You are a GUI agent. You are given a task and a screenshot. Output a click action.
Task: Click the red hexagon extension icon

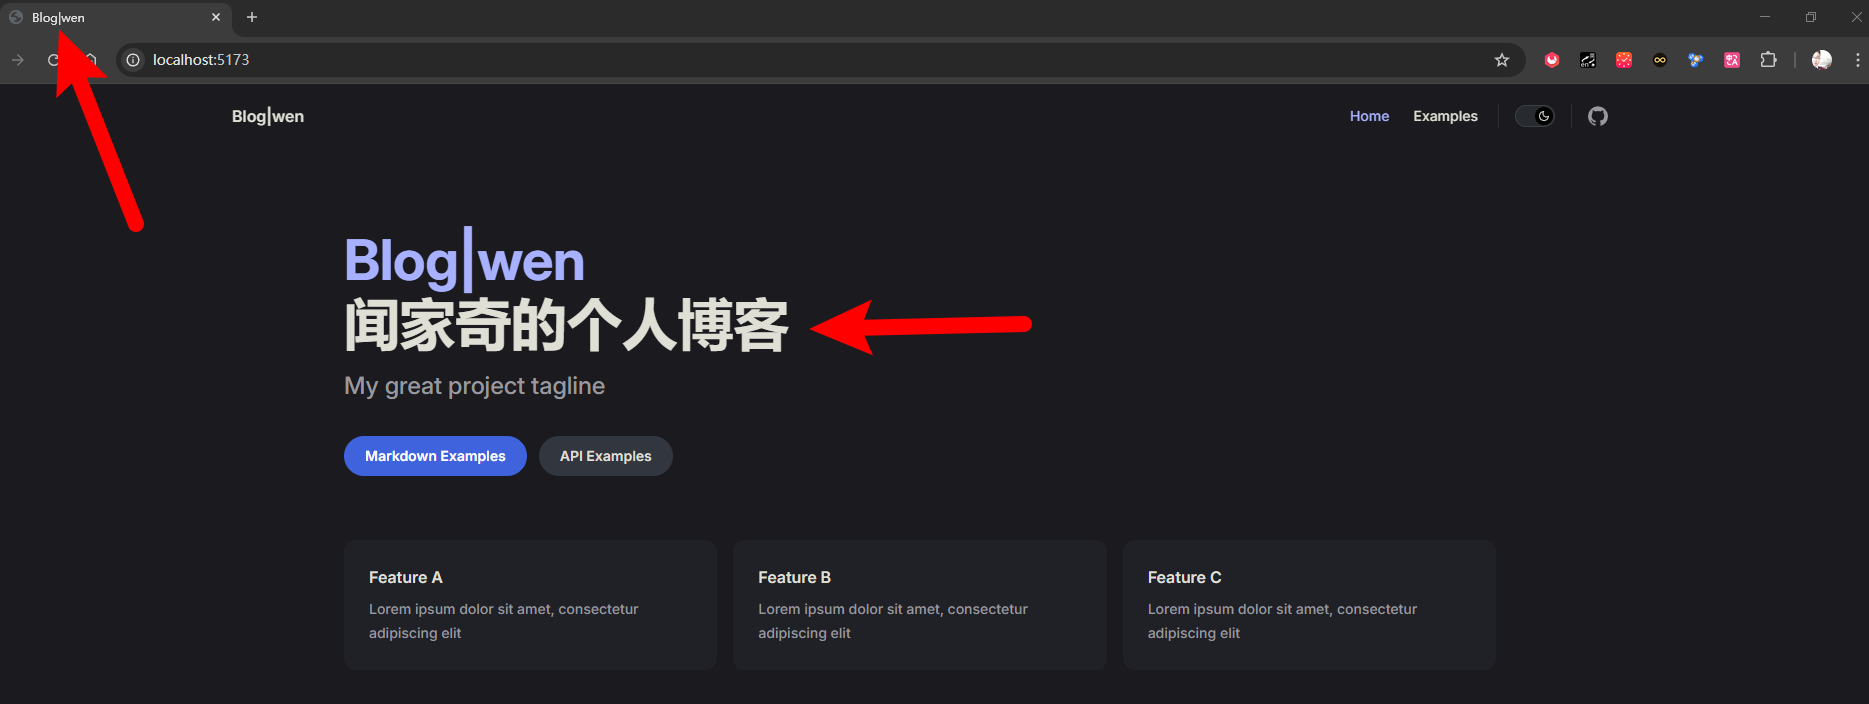1551,60
